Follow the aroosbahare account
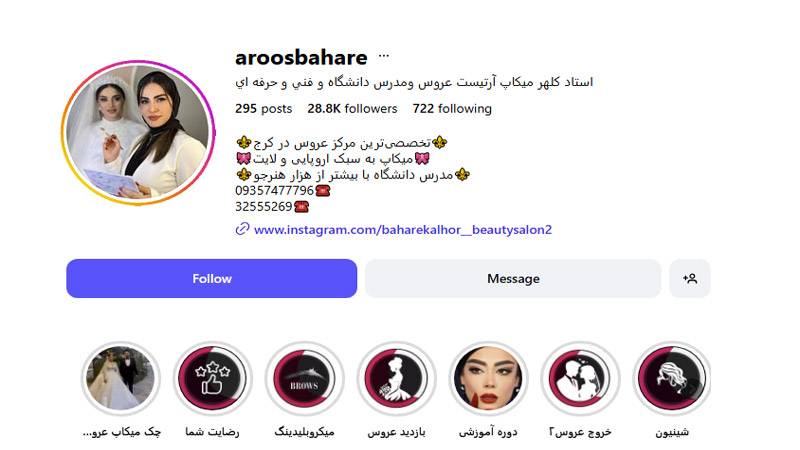 point(212,279)
